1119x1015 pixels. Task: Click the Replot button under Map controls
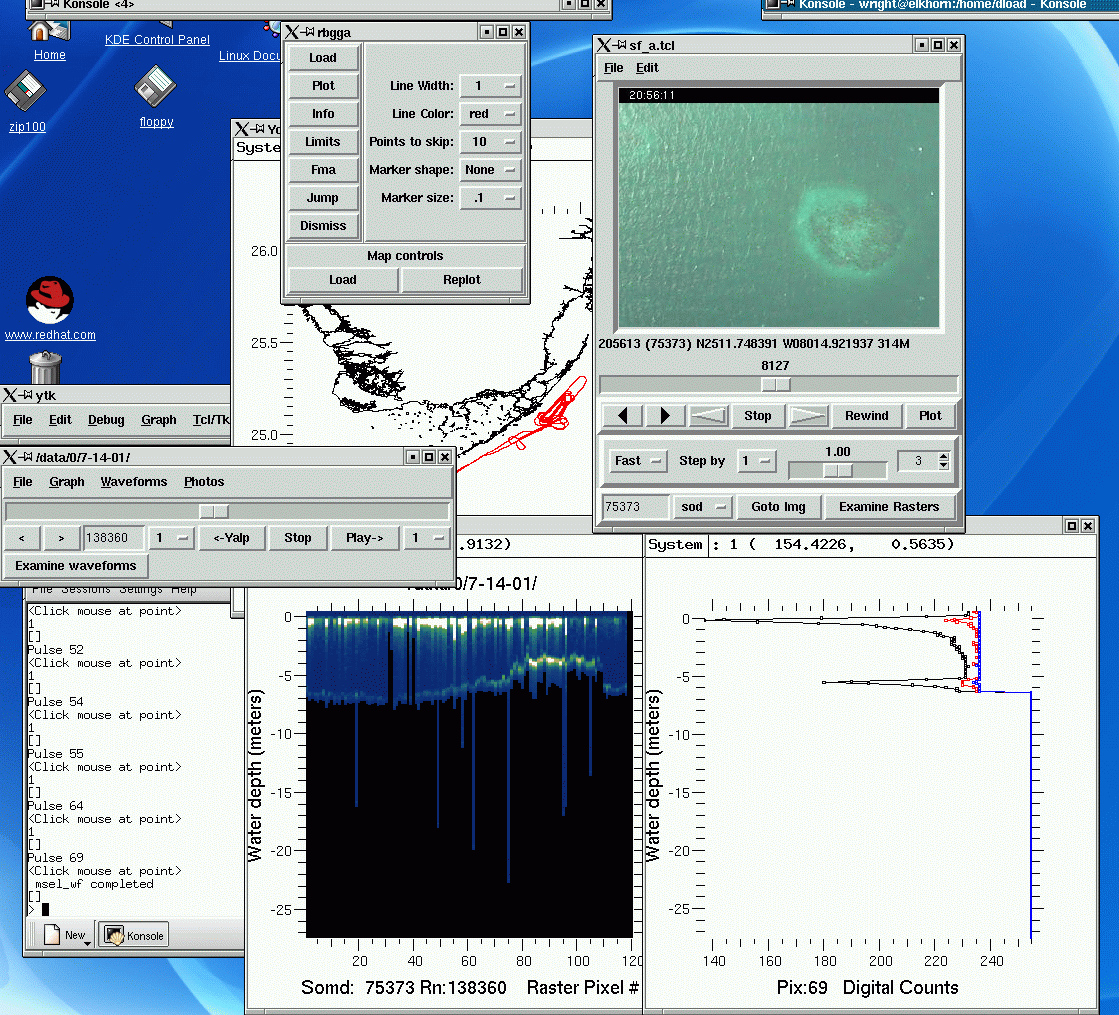[461, 280]
